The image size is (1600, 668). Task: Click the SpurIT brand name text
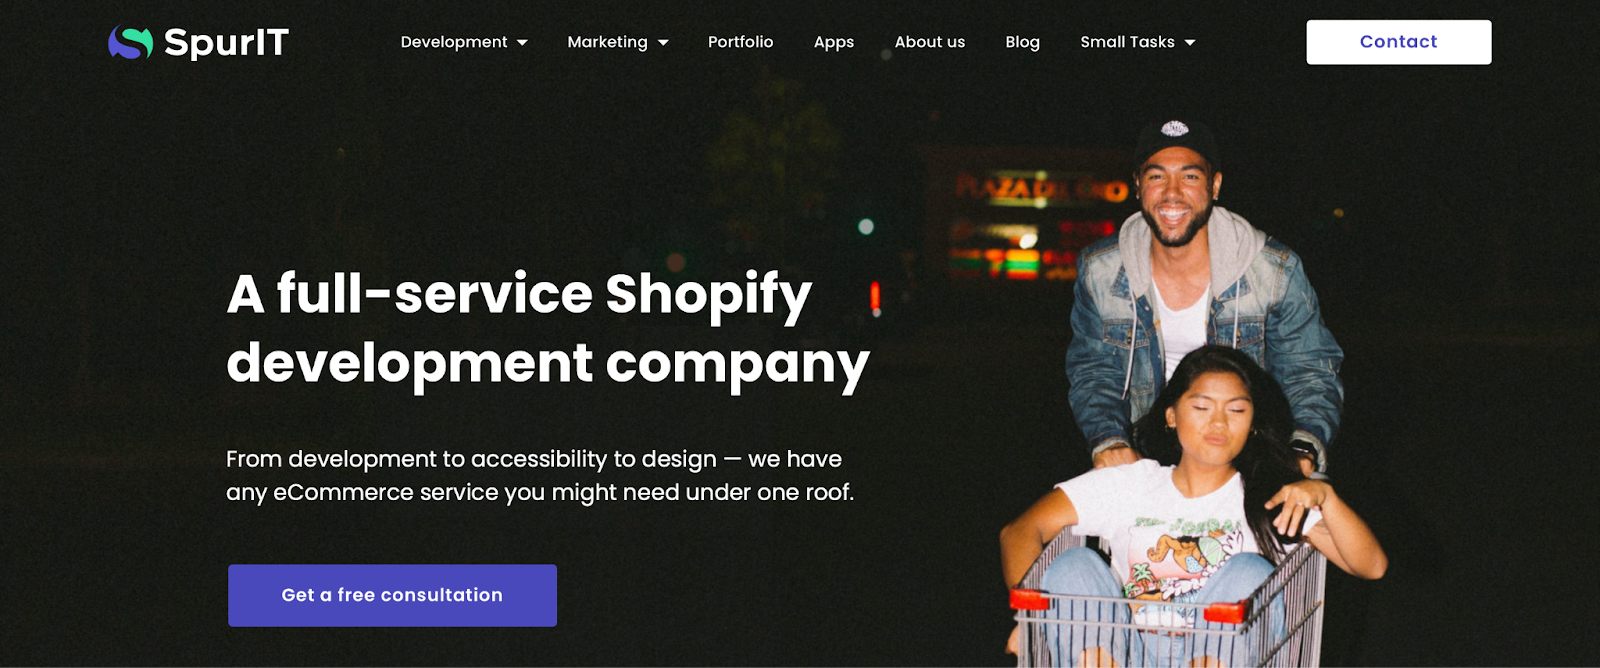tap(226, 42)
